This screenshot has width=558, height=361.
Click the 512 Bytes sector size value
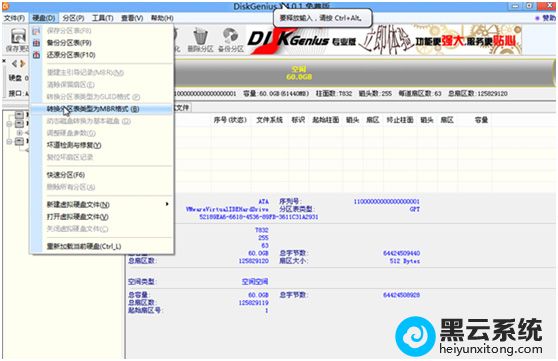point(405,261)
